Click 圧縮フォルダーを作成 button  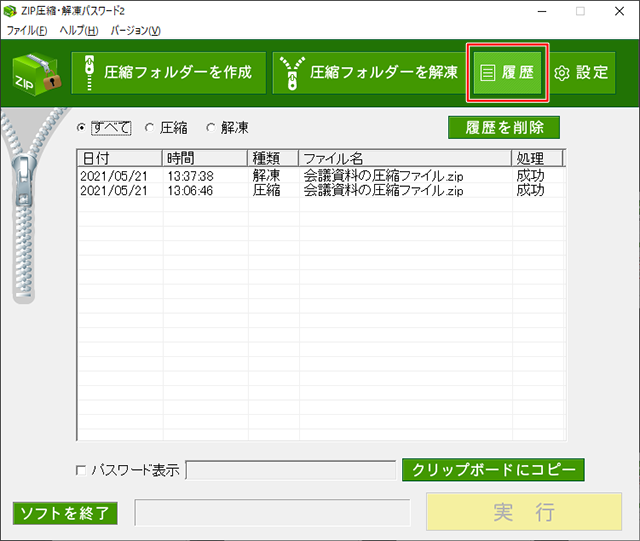point(169,73)
